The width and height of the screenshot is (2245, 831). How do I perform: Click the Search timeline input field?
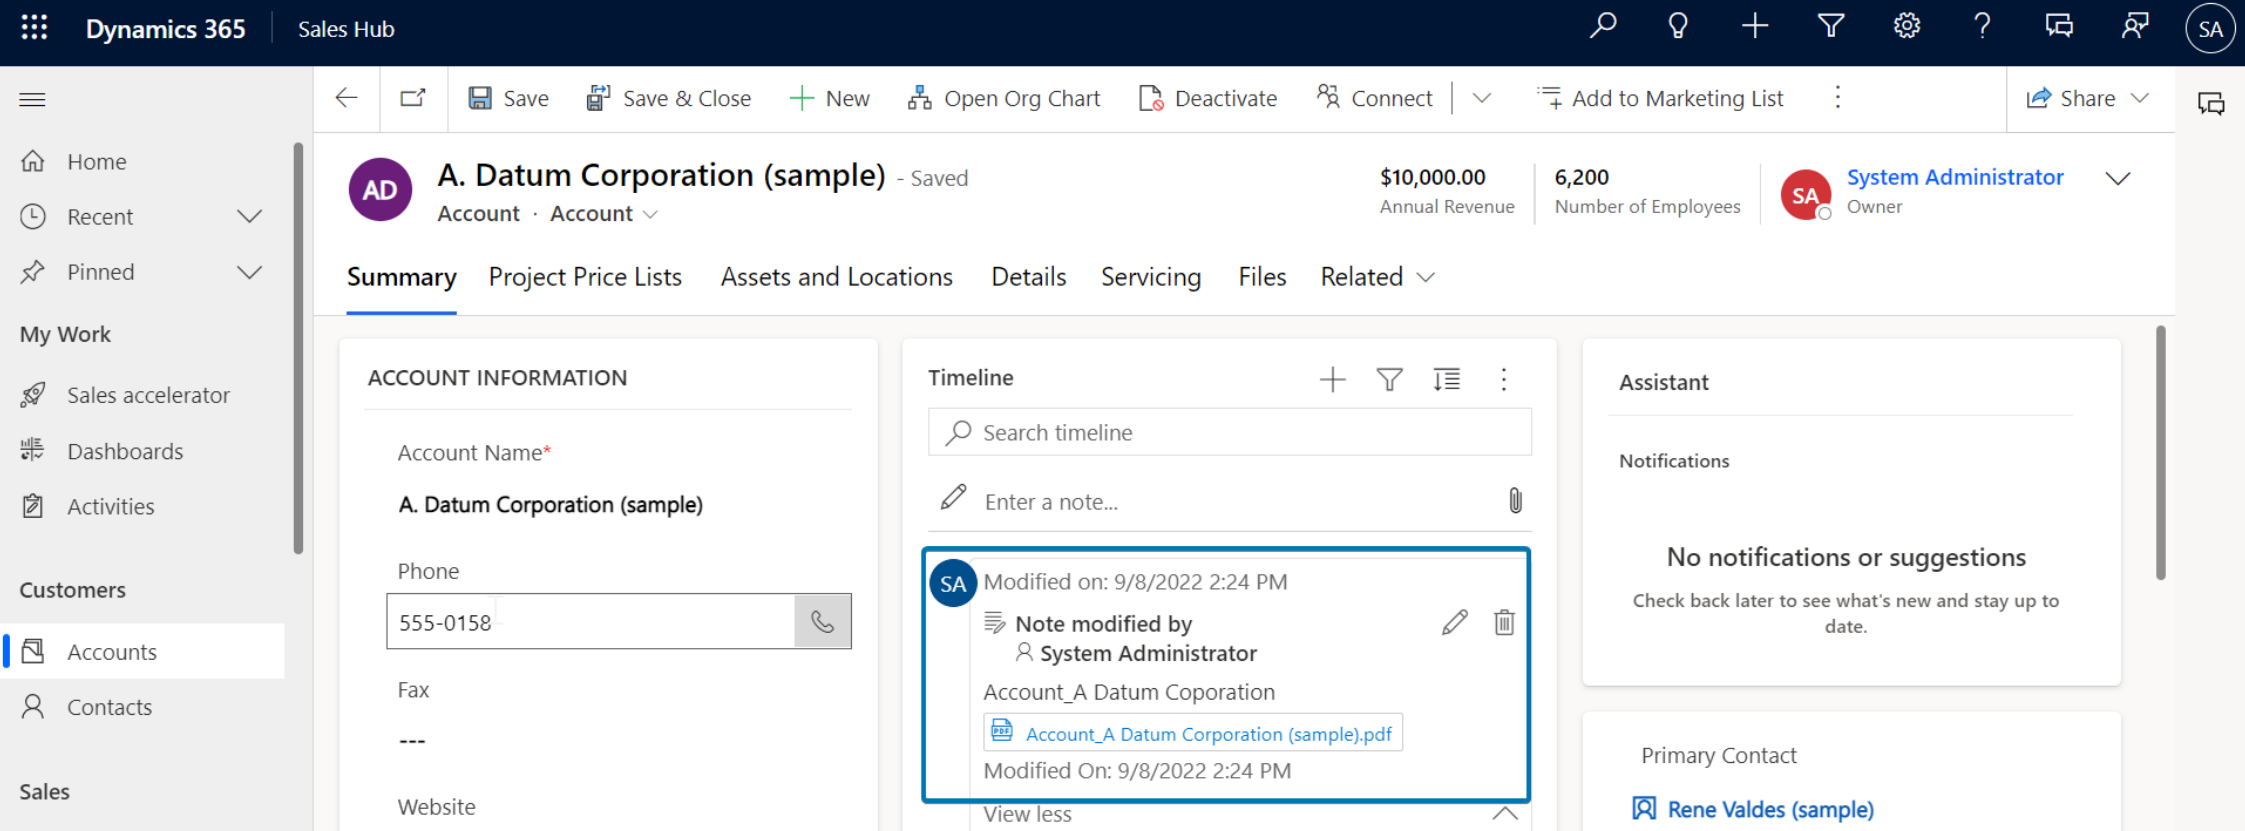click(1230, 432)
